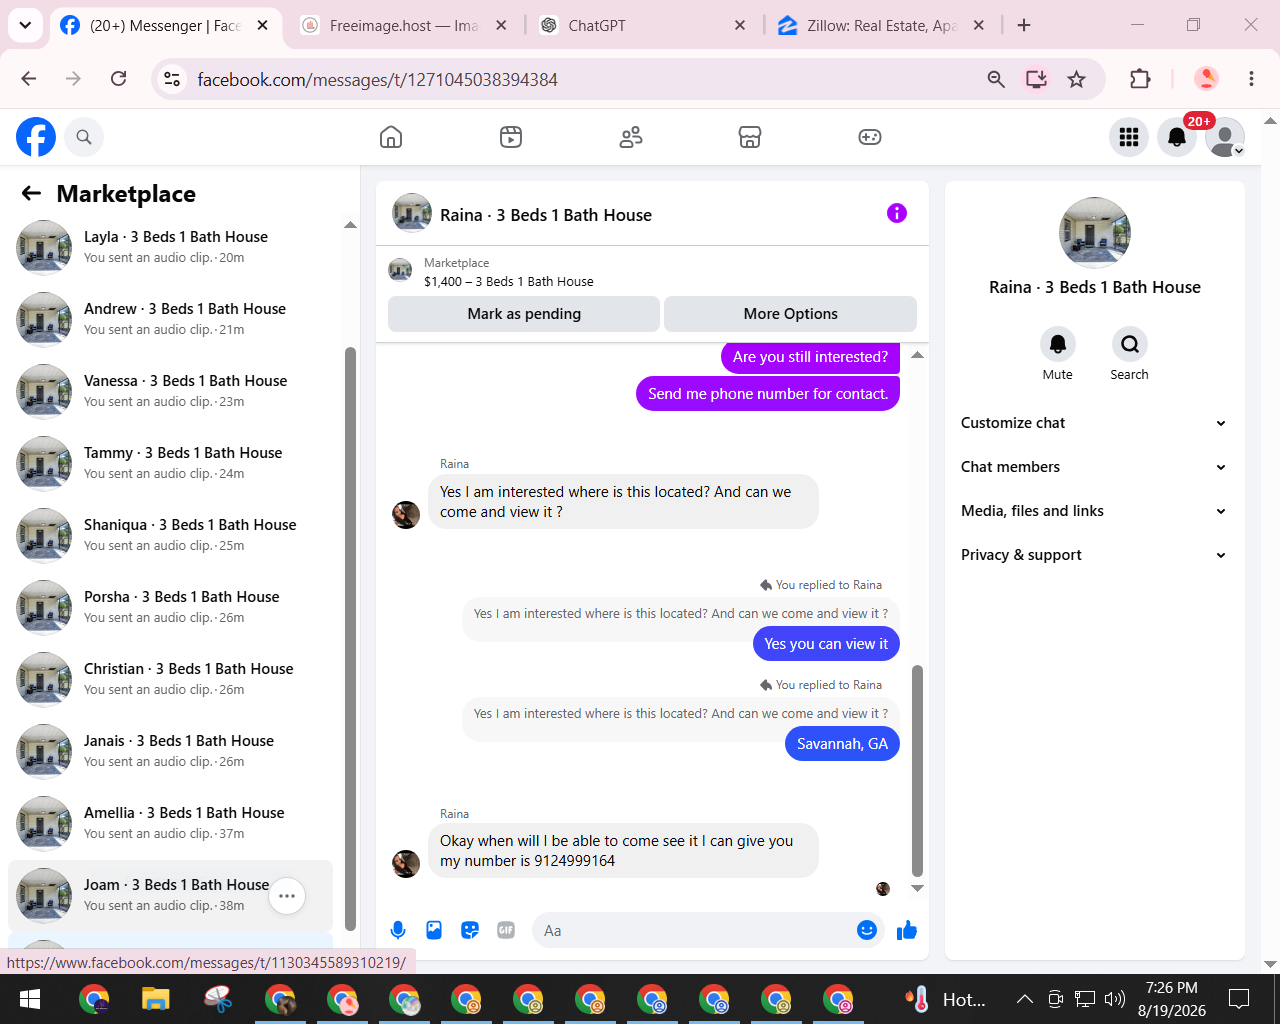The image size is (1280, 1024).
Task: Mute this conversation with the bell icon
Action: pyautogui.click(x=1058, y=344)
